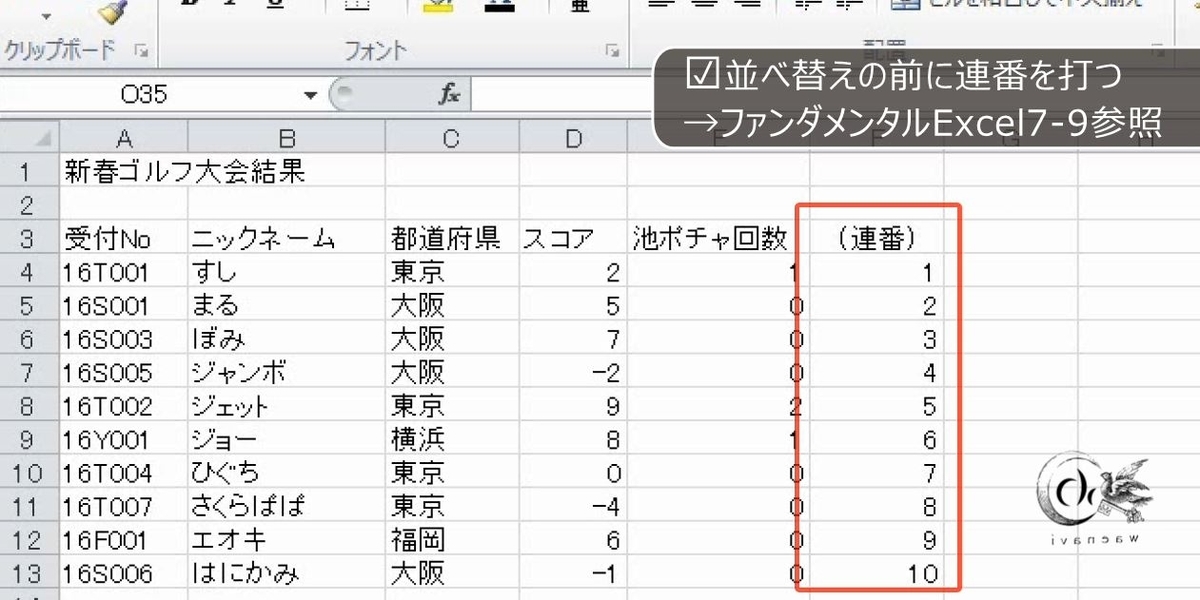Select 大阪 cell in はにかみ row
Image resolution: width=1200 pixels, height=600 pixels.
point(451,574)
